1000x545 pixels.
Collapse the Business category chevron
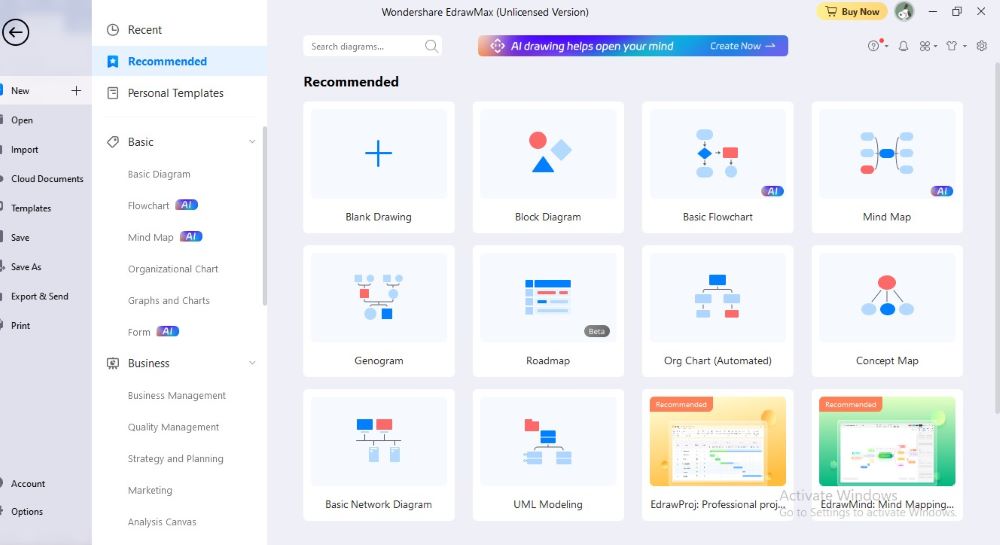(252, 363)
